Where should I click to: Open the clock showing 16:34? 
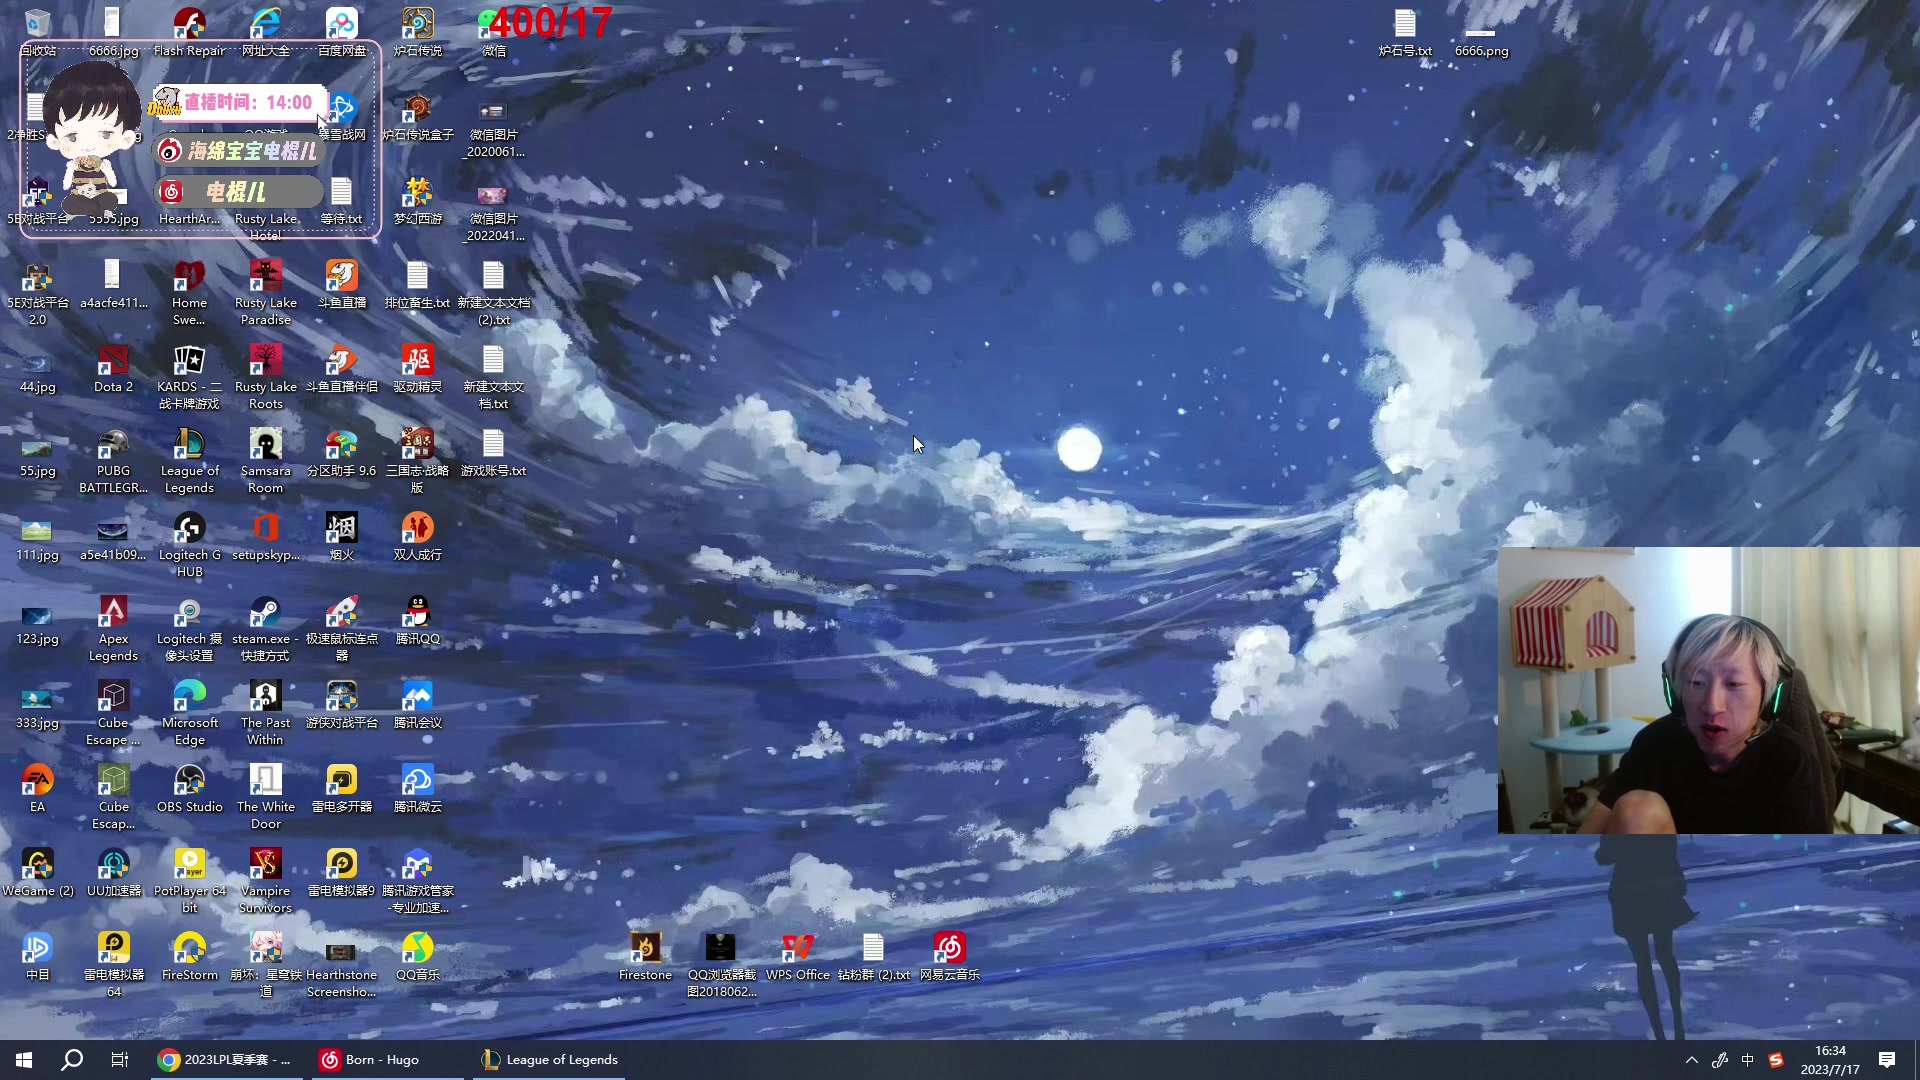point(1830,1060)
